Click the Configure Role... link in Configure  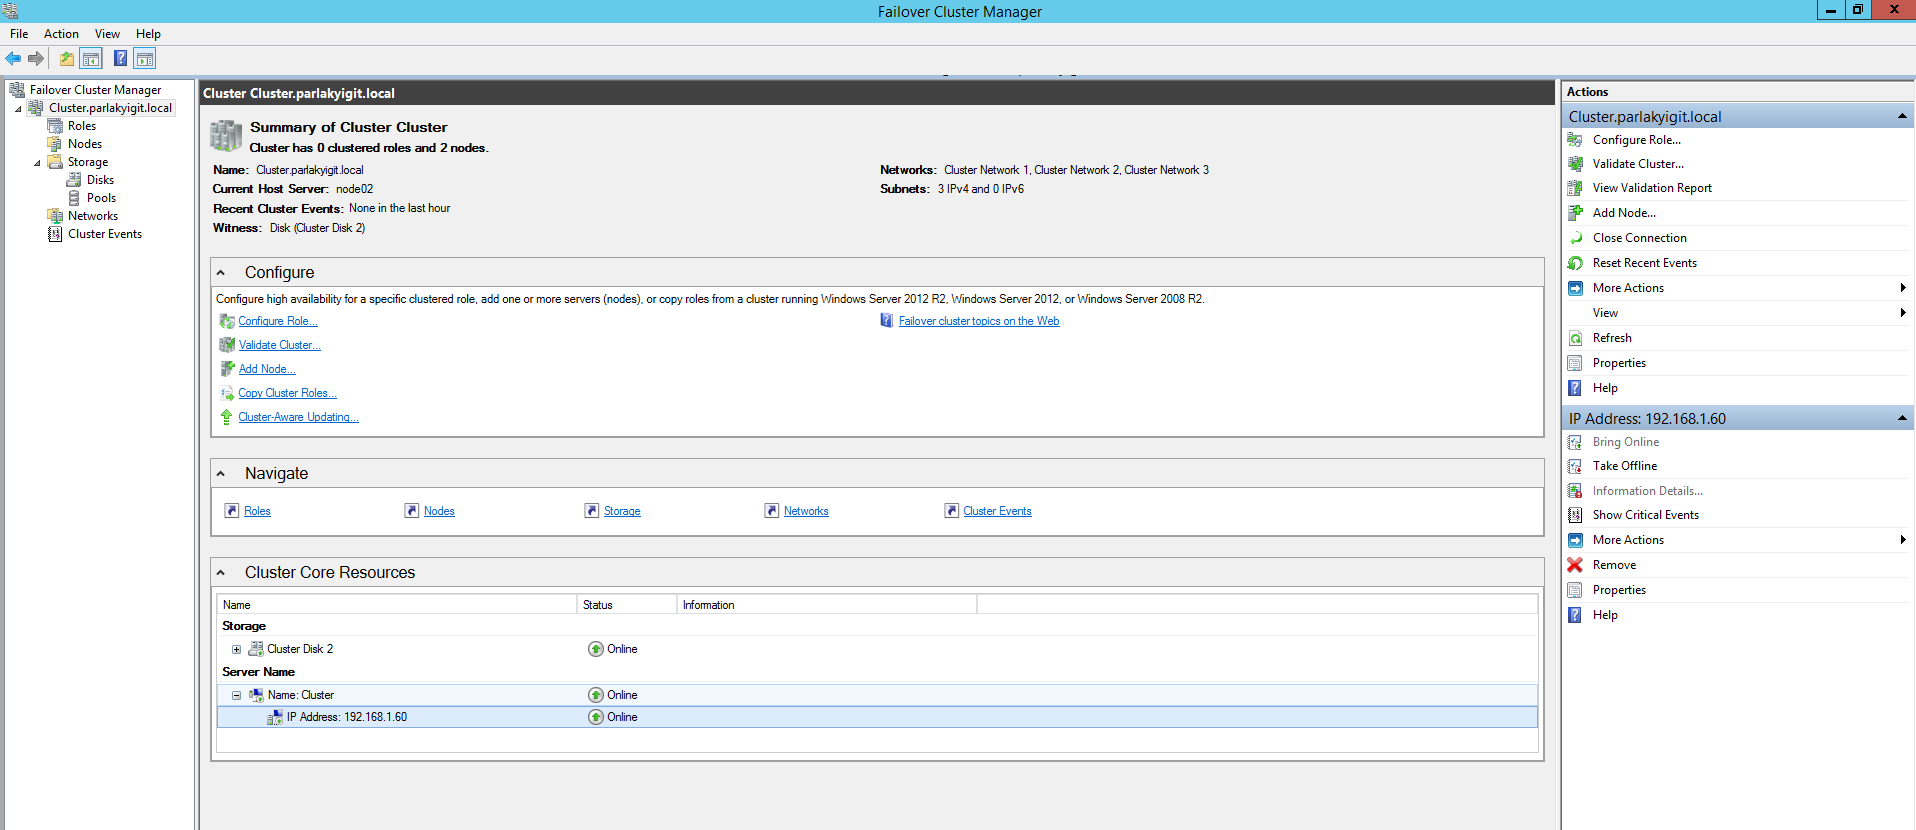coord(278,321)
